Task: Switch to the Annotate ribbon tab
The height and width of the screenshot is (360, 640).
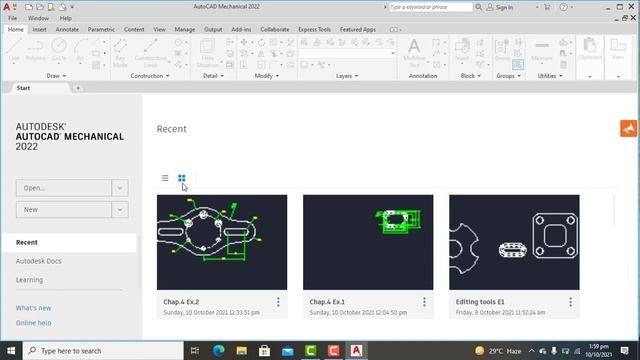Action: [x=67, y=29]
